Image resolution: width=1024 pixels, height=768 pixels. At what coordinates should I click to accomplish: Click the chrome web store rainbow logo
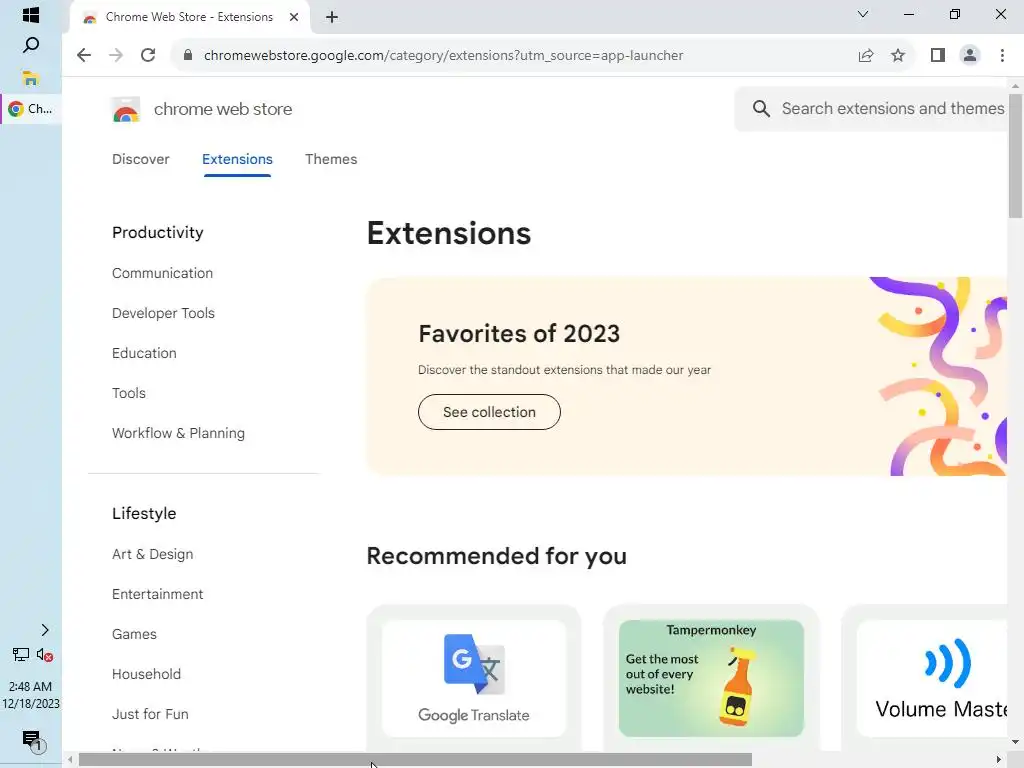tap(125, 109)
